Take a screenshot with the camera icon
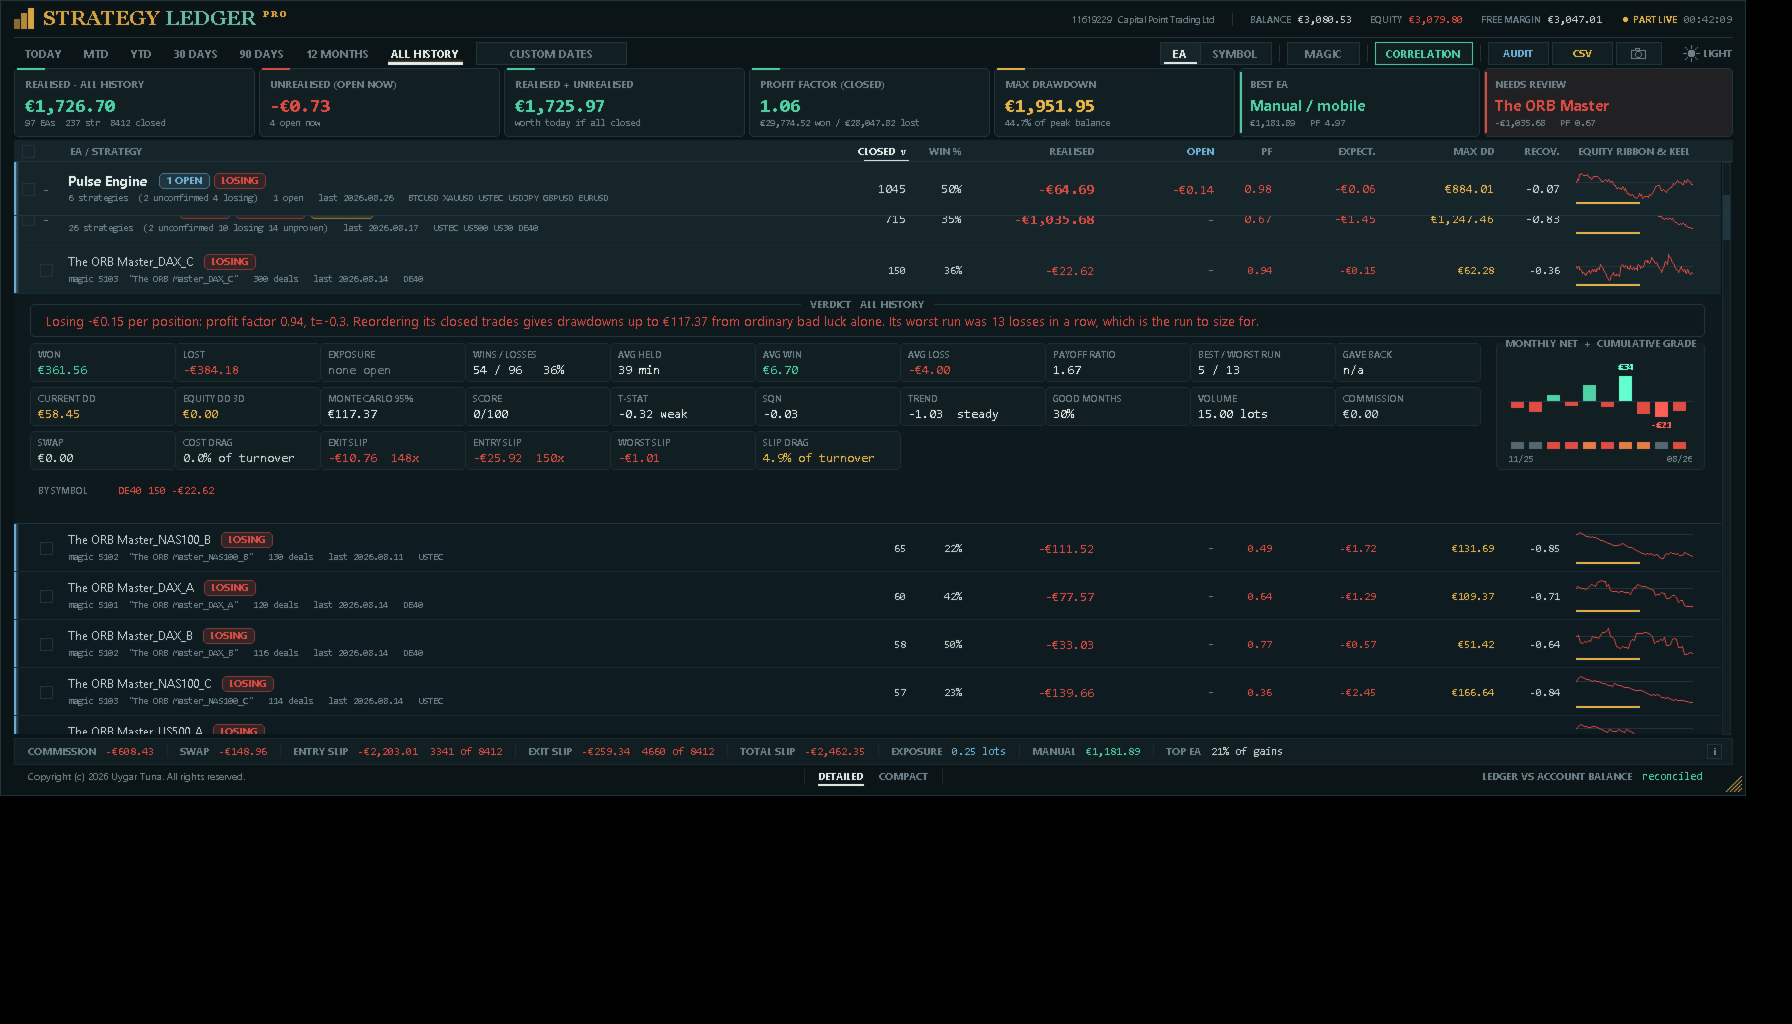1792x1024 pixels. (1638, 54)
